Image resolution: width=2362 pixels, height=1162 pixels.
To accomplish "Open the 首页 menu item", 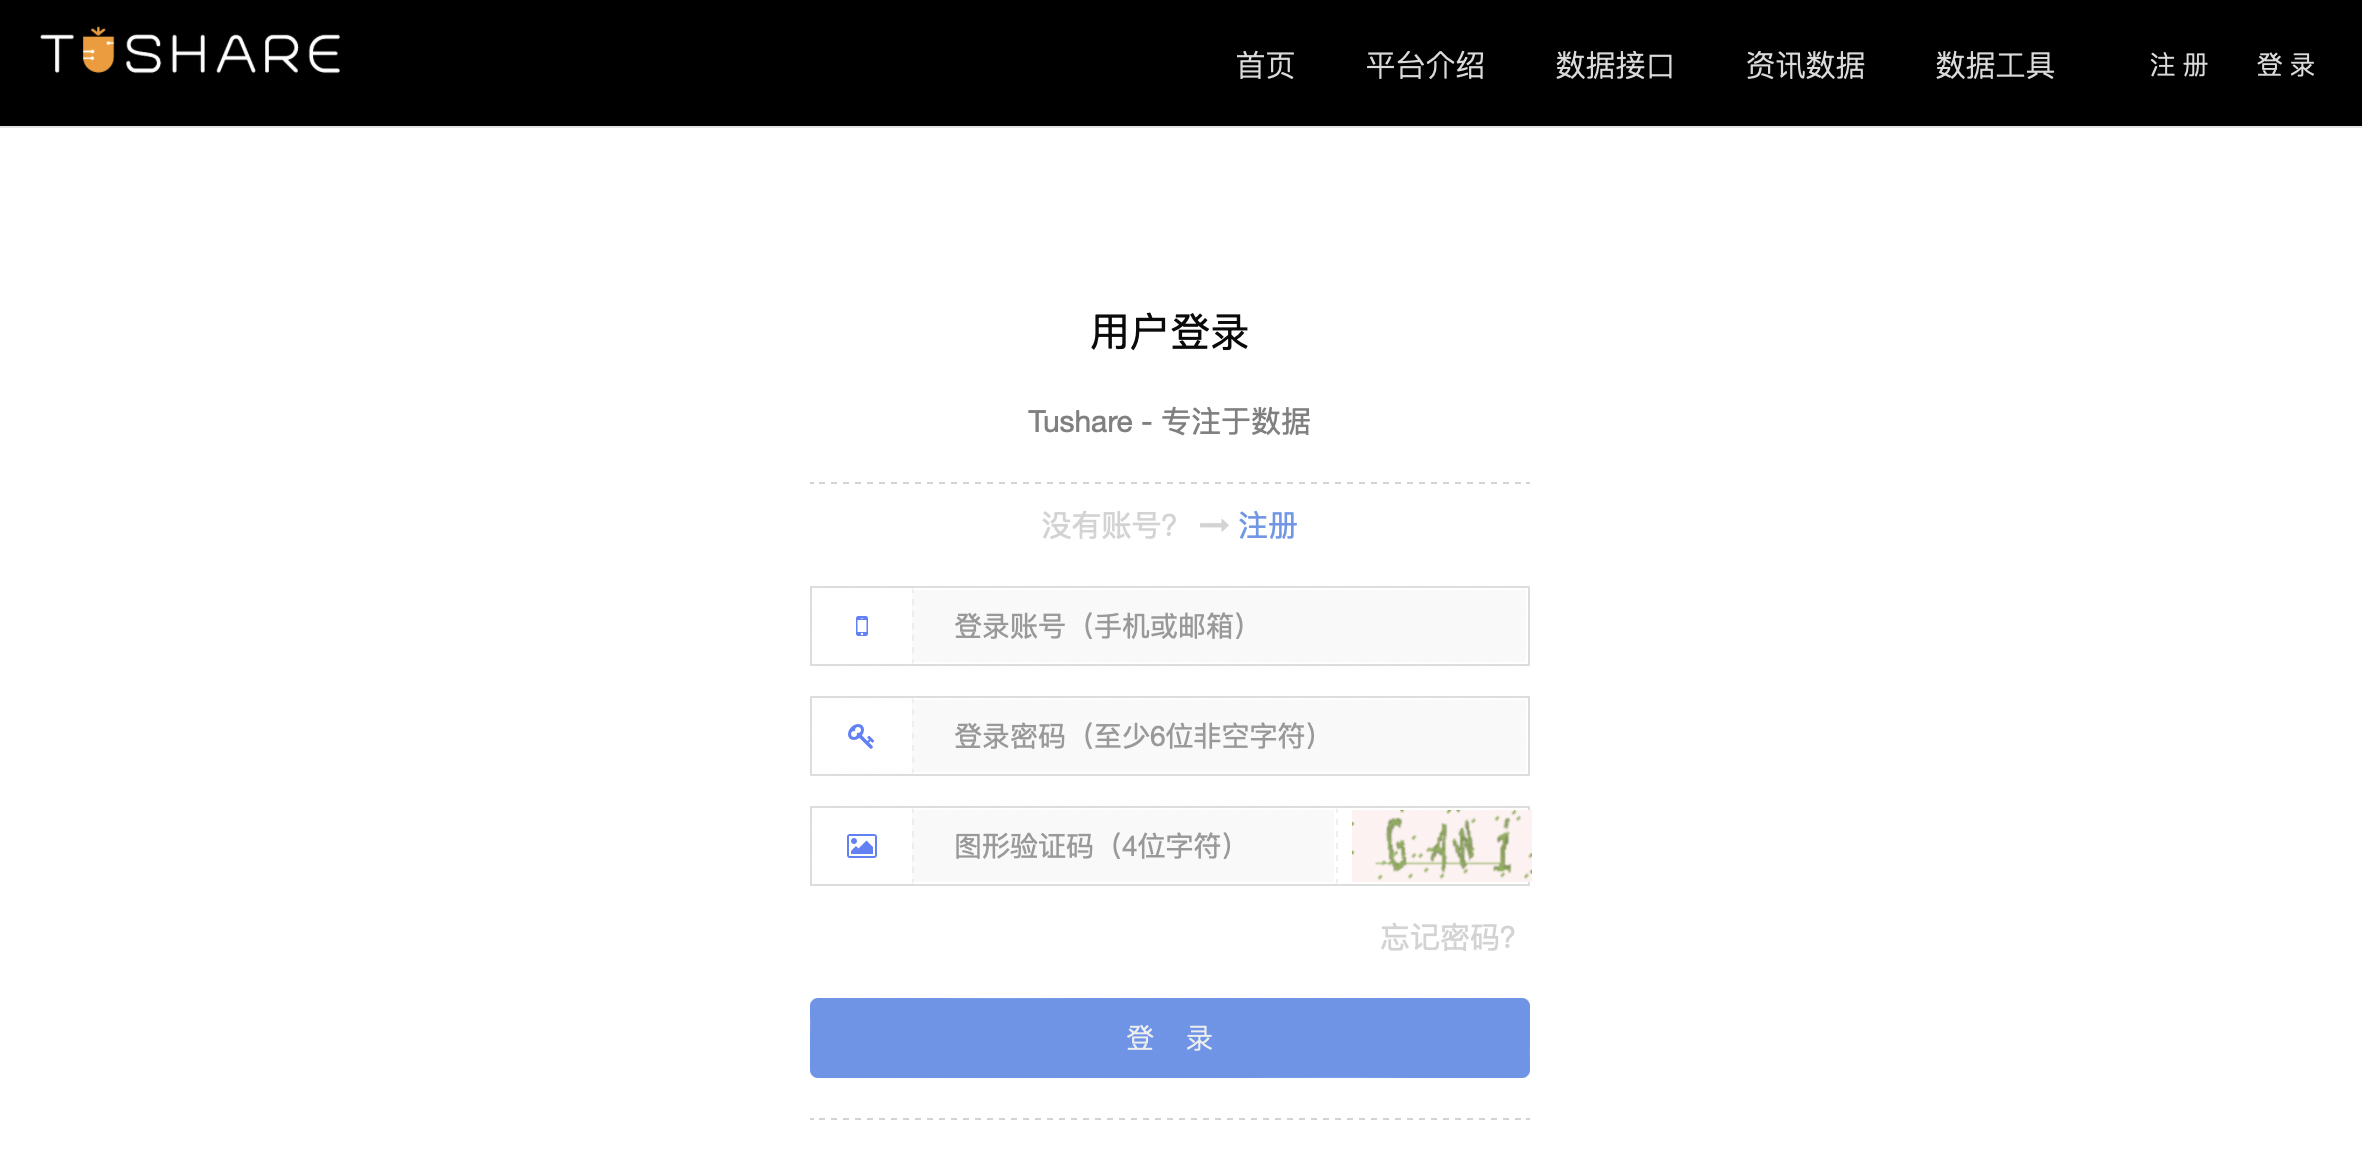I will click(1265, 66).
